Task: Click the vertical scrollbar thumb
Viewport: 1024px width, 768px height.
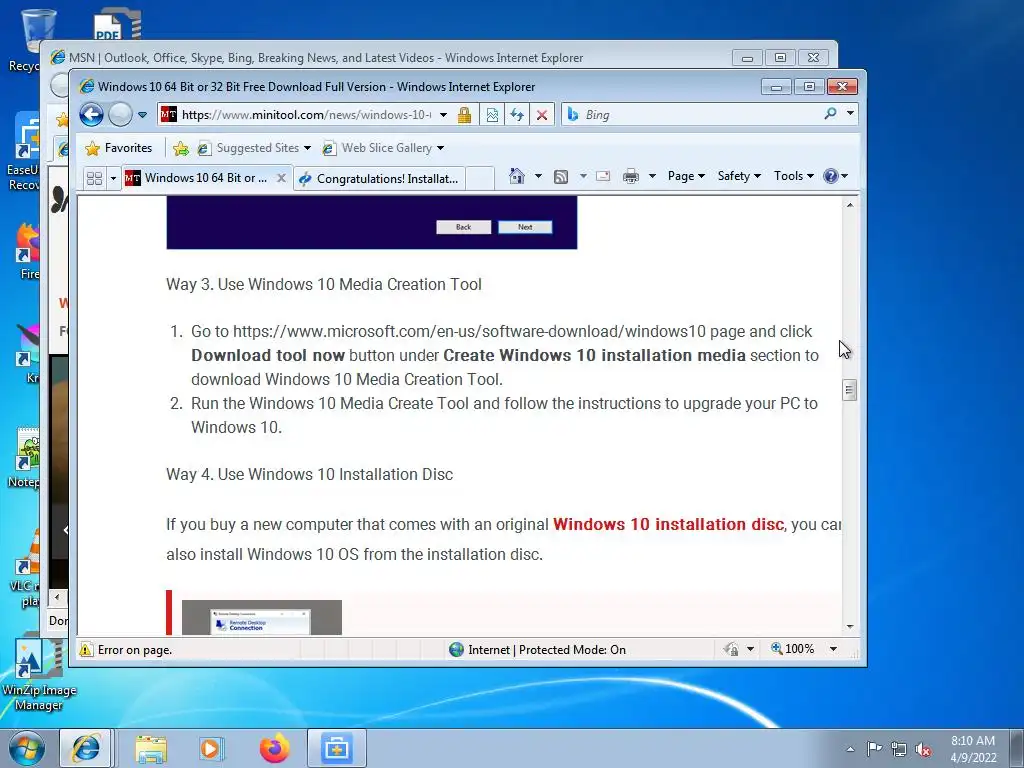Action: click(850, 391)
